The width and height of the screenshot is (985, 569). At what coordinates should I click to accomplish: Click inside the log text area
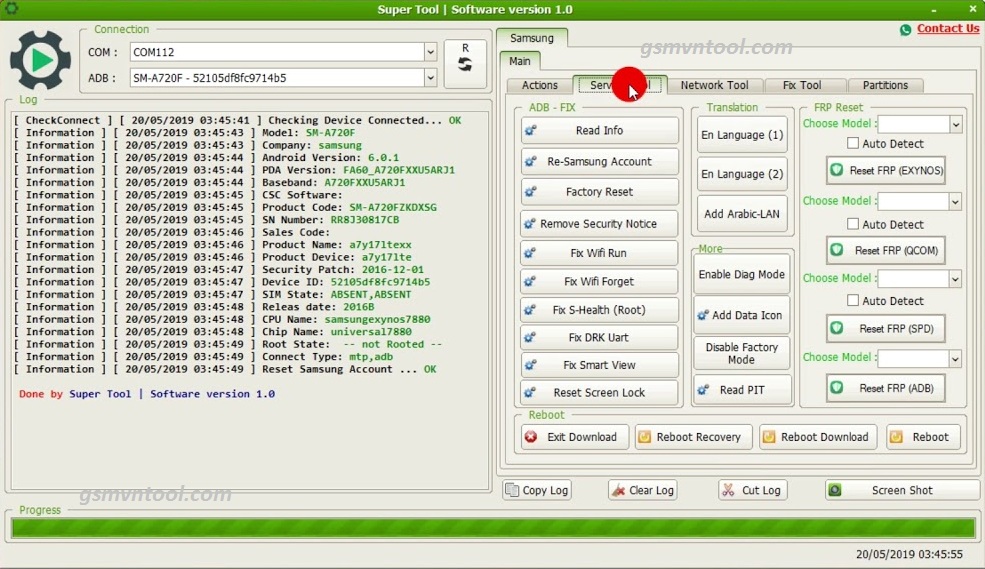[x=250, y=300]
